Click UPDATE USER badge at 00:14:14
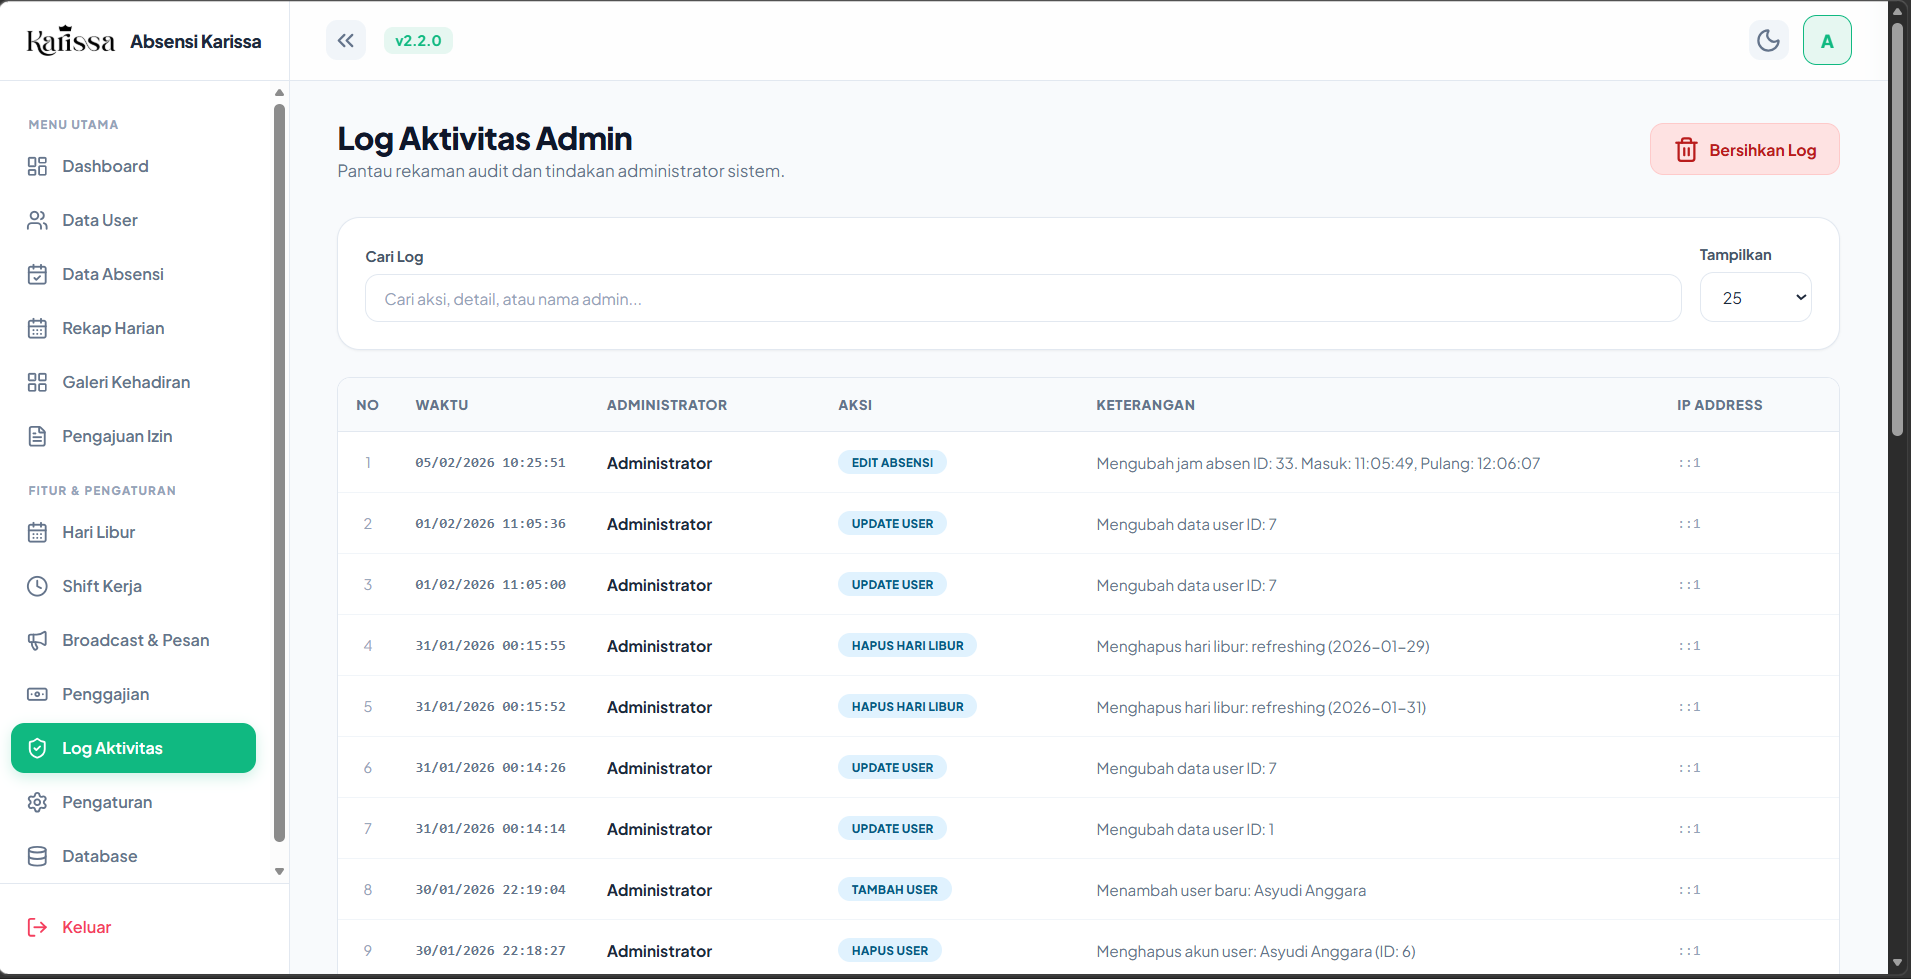Image resolution: width=1911 pixels, height=979 pixels. (x=892, y=828)
